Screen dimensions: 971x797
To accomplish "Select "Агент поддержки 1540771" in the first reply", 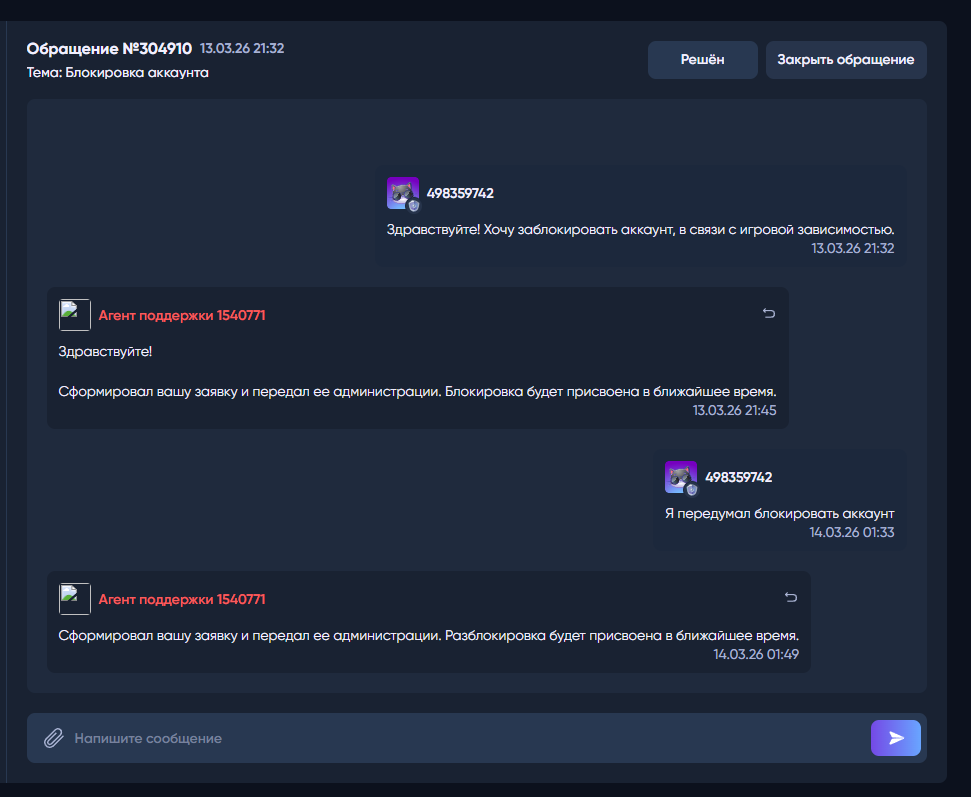I will coord(181,315).
